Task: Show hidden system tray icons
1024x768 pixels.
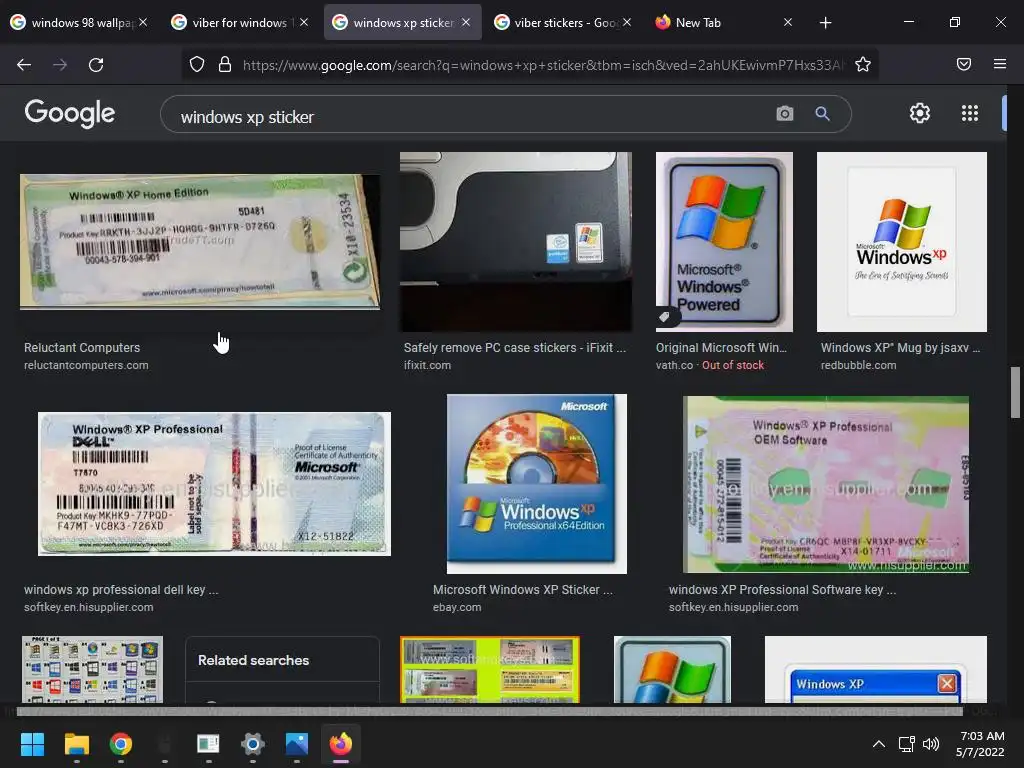Action: tap(879, 744)
